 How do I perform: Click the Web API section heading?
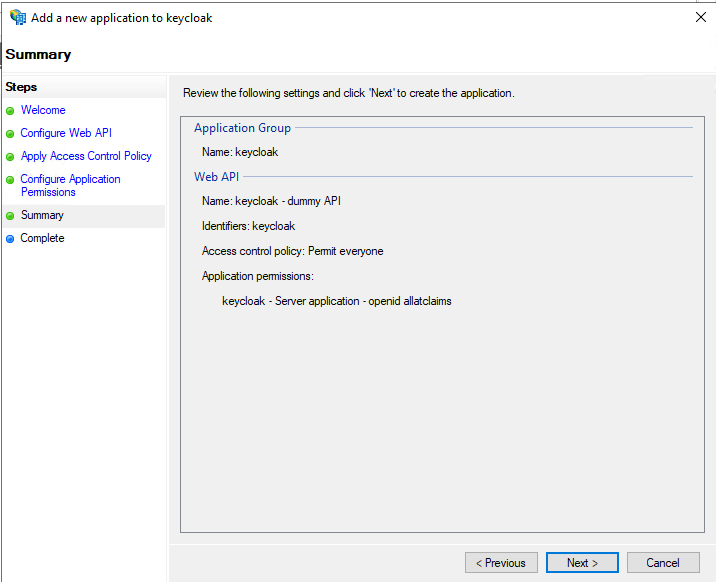coord(216,177)
